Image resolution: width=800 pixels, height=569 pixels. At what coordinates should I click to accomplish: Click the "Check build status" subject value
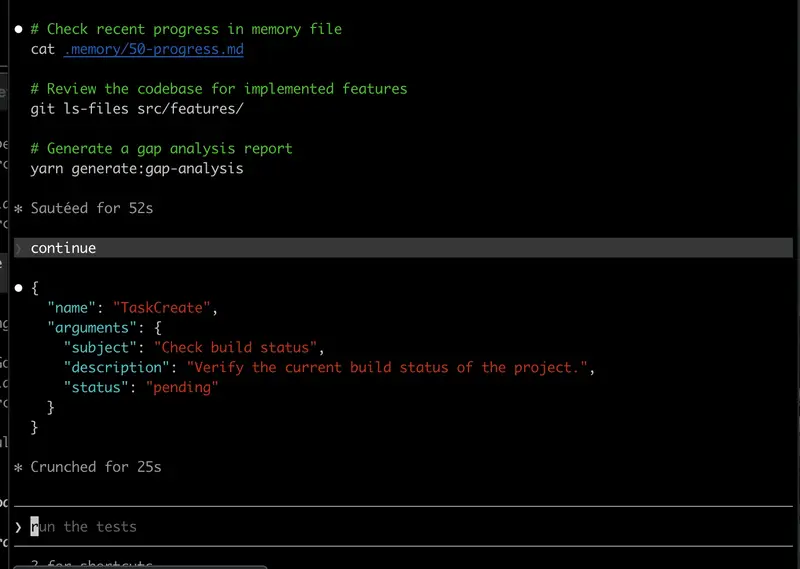click(236, 348)
